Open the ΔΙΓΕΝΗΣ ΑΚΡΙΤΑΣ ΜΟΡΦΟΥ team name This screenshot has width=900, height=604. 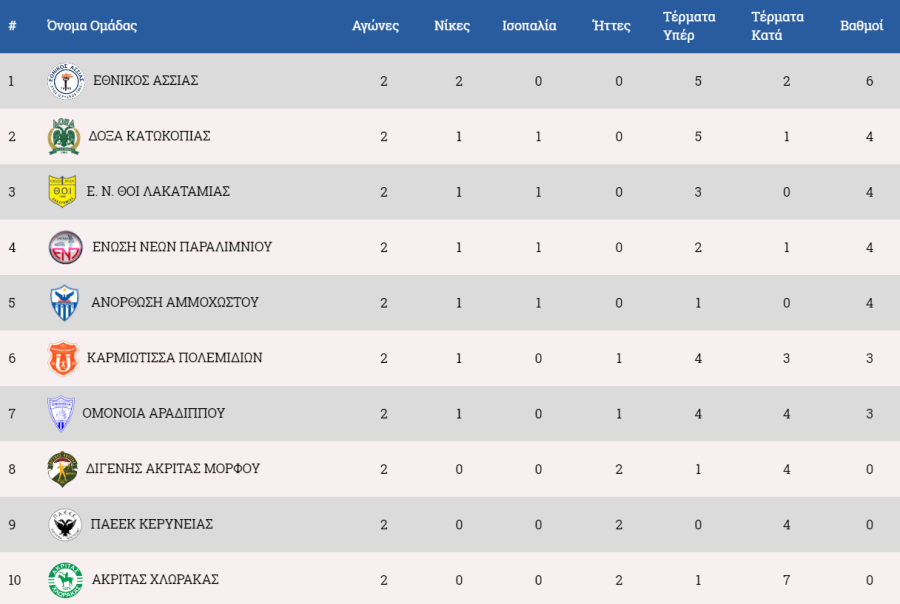[173, 469]
